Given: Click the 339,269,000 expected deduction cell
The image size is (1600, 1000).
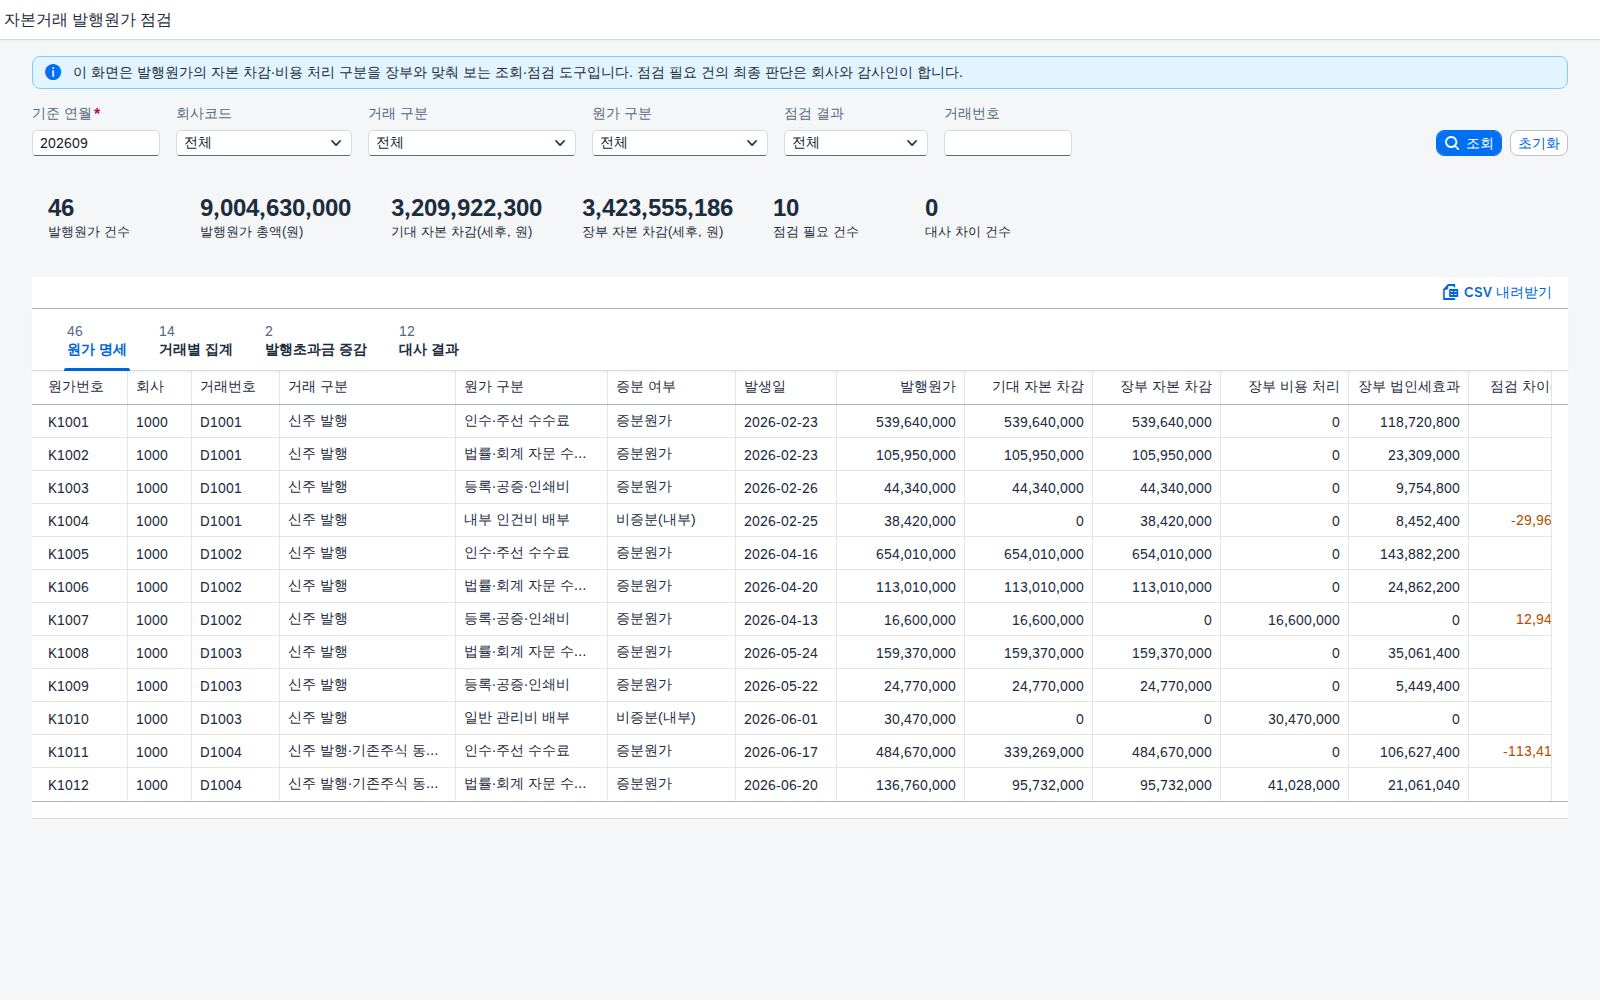Looking at the screenshot, I should 1029,752.
